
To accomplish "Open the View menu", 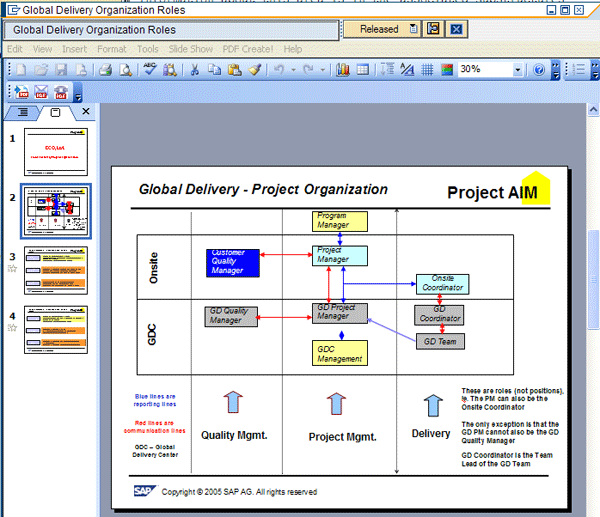I will [x=42, y=49].
